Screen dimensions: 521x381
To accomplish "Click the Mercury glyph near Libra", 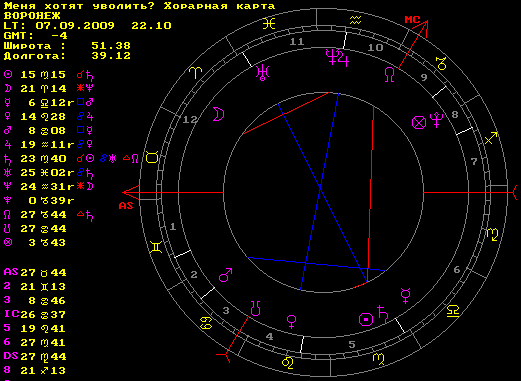I will point(405,296).
